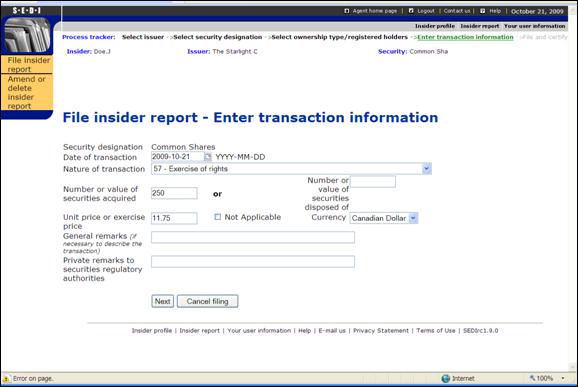The height and width of the screenshot is (387, 578).
Task: Click the Next button
Action: (162, 301)
